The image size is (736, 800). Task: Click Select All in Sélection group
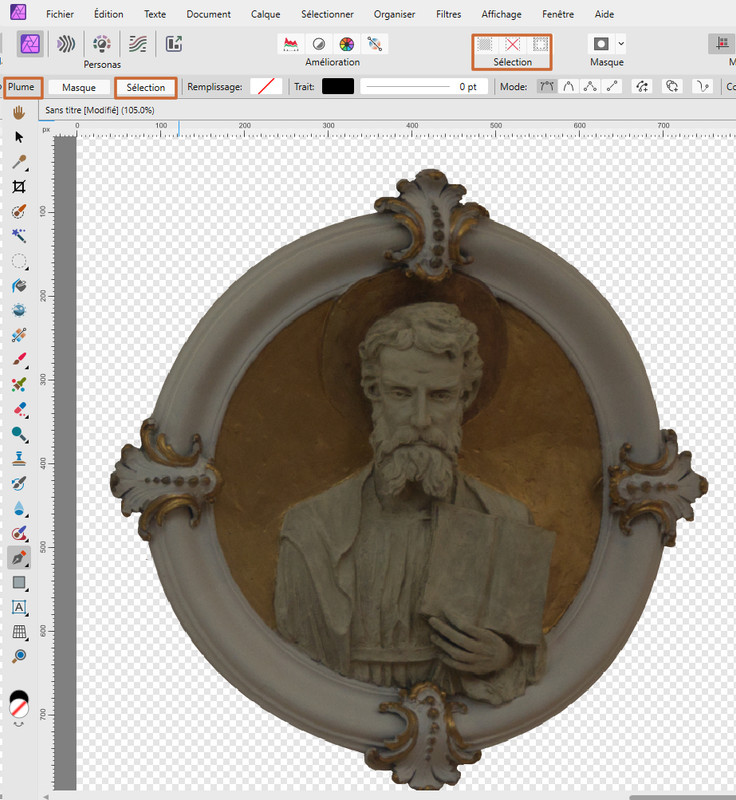click(485, 44)
